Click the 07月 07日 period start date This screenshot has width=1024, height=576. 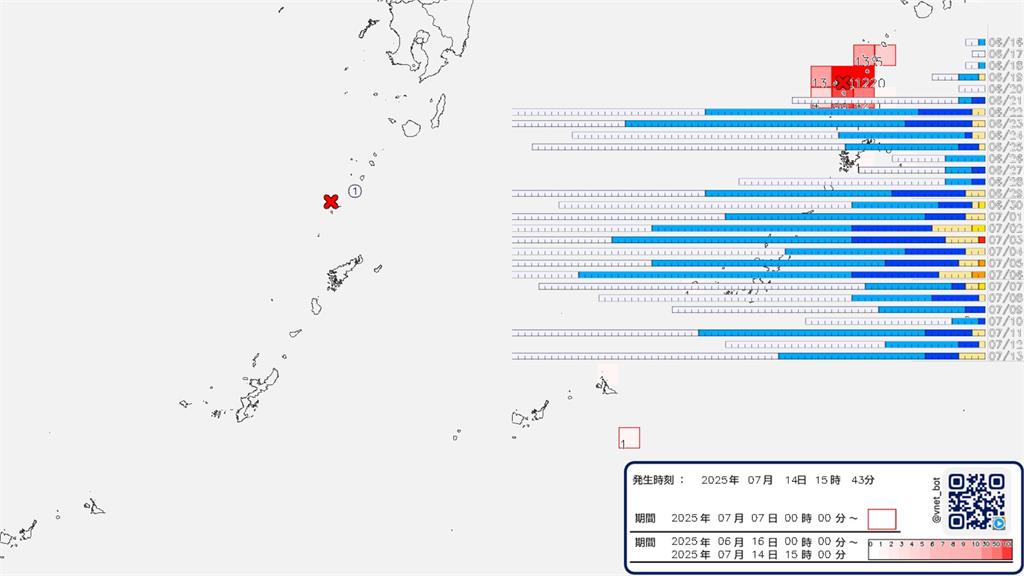747,518
